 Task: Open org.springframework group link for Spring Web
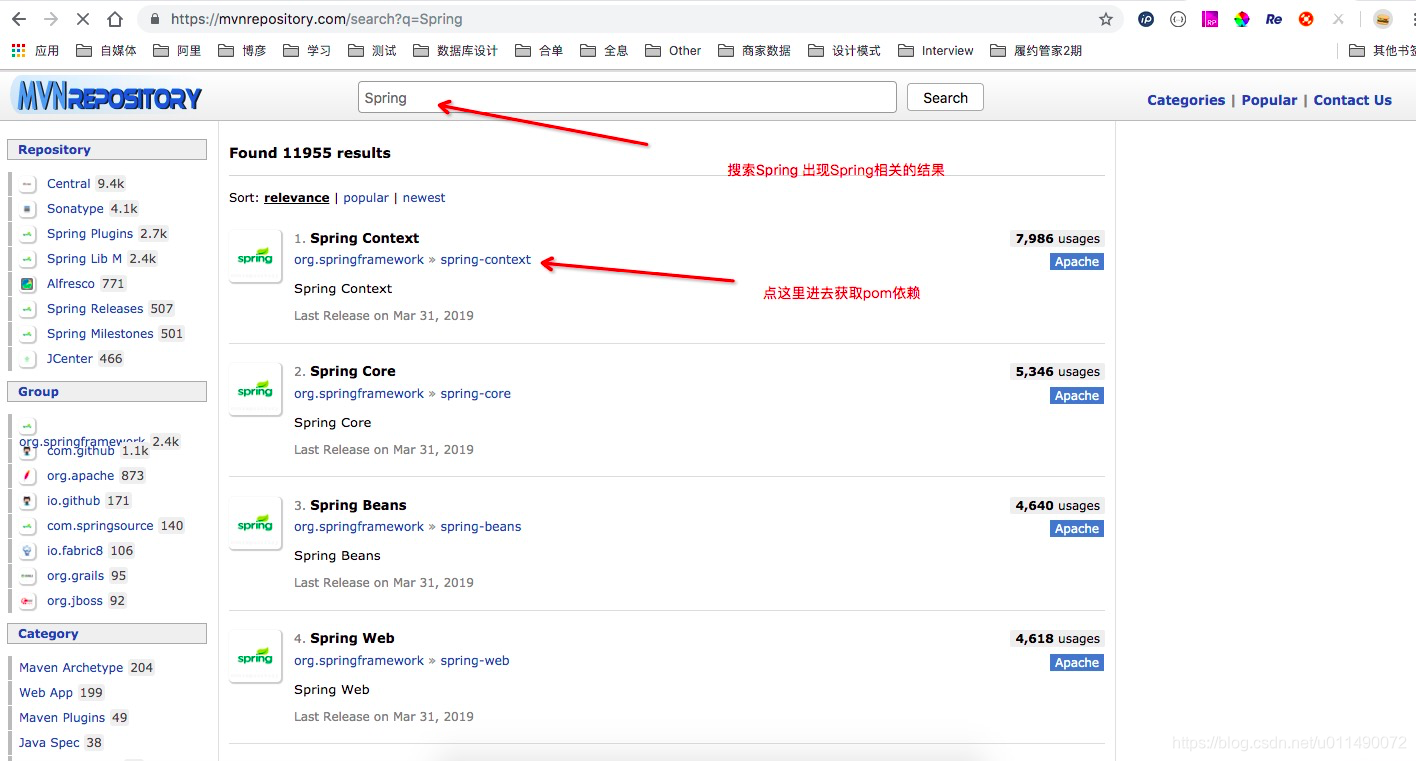(359, 661)
